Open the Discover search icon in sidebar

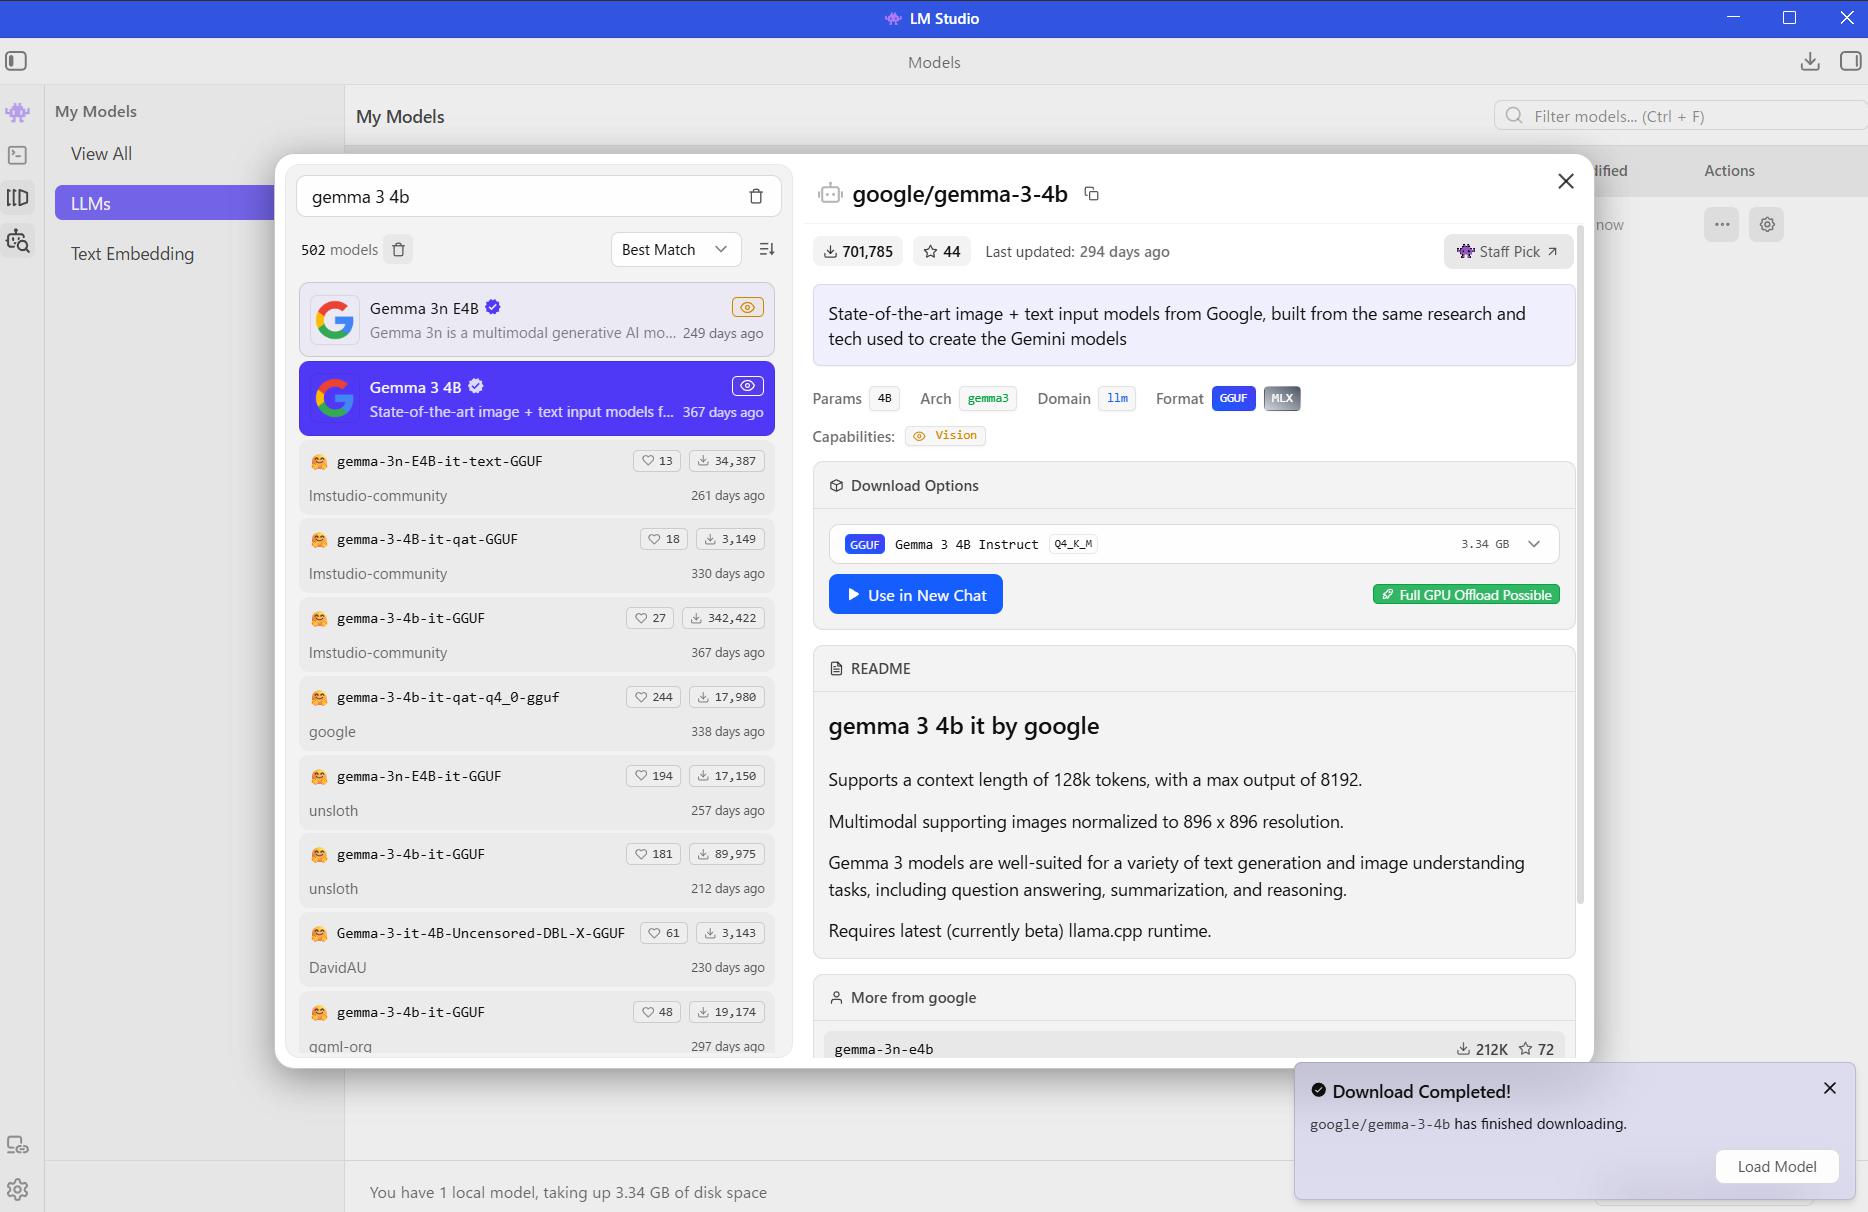pos(17,241)
